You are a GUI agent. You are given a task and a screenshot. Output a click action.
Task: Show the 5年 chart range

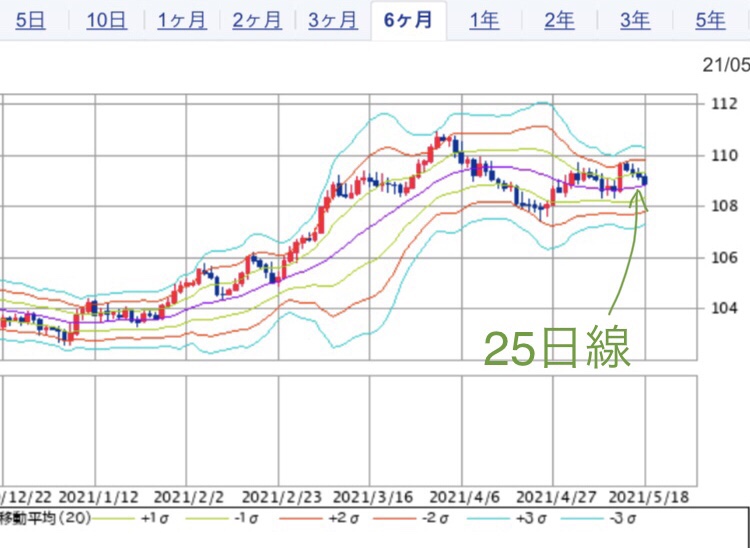pos(711,21)
